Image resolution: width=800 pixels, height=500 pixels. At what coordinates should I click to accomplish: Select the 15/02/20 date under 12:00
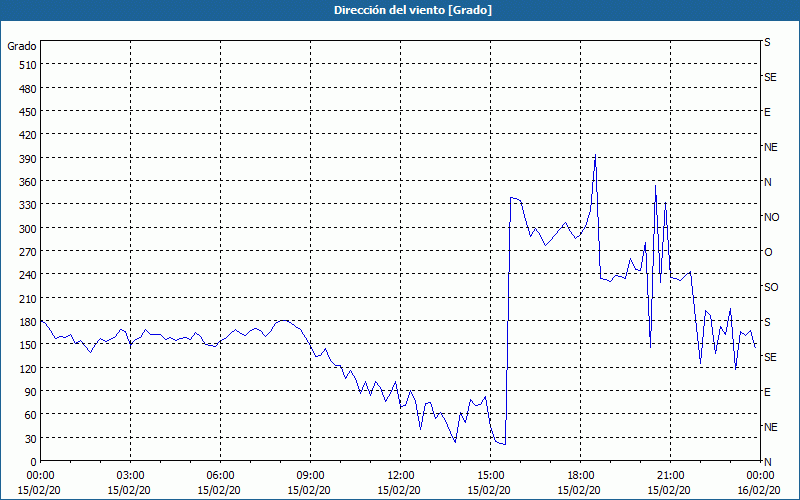pyautogui.click(x=399, y=490)
